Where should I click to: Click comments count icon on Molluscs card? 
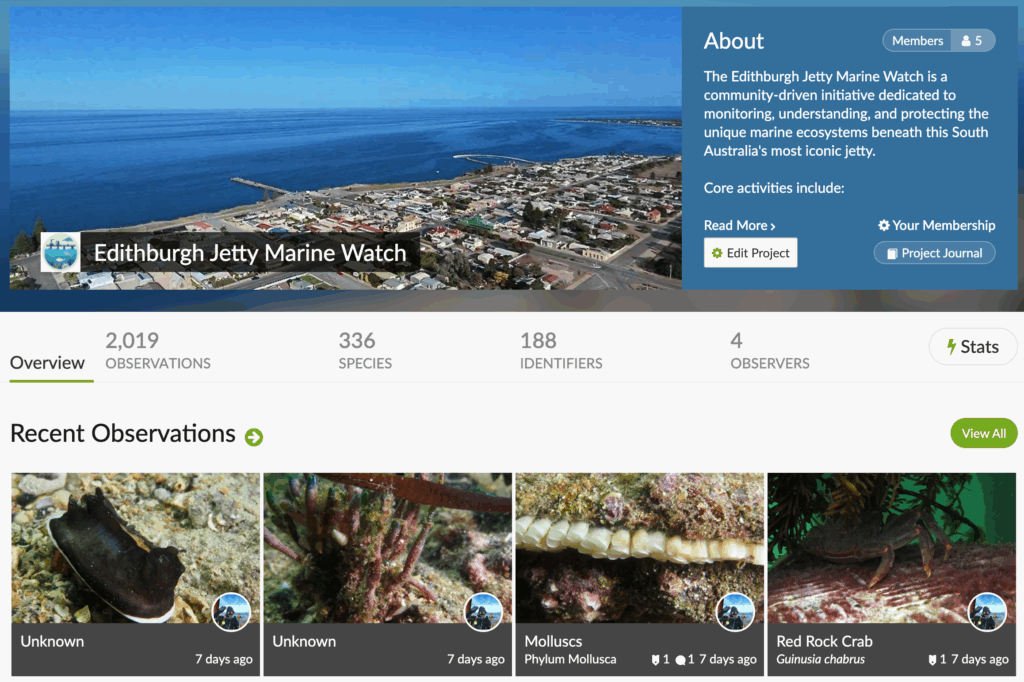point(681,660)
